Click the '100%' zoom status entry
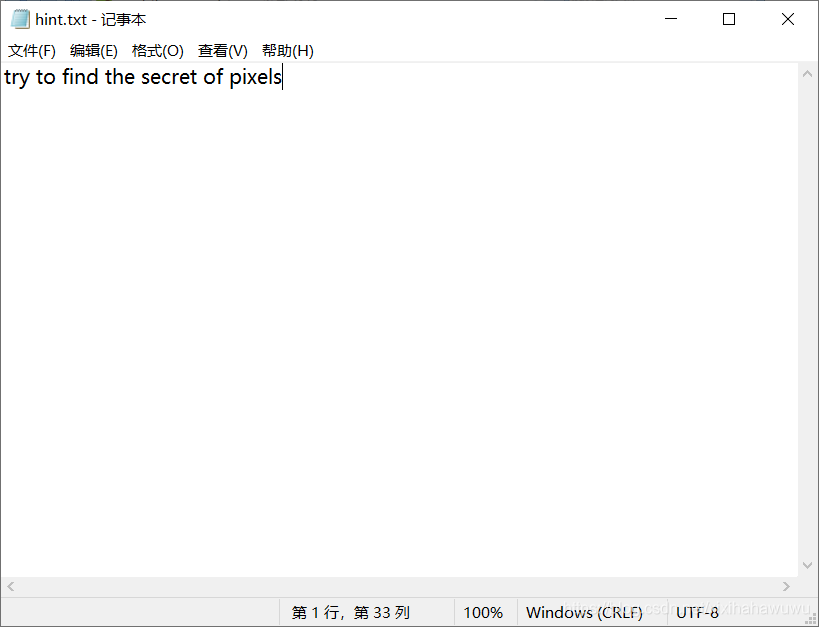The image size is (819, 627). (483, 612)
